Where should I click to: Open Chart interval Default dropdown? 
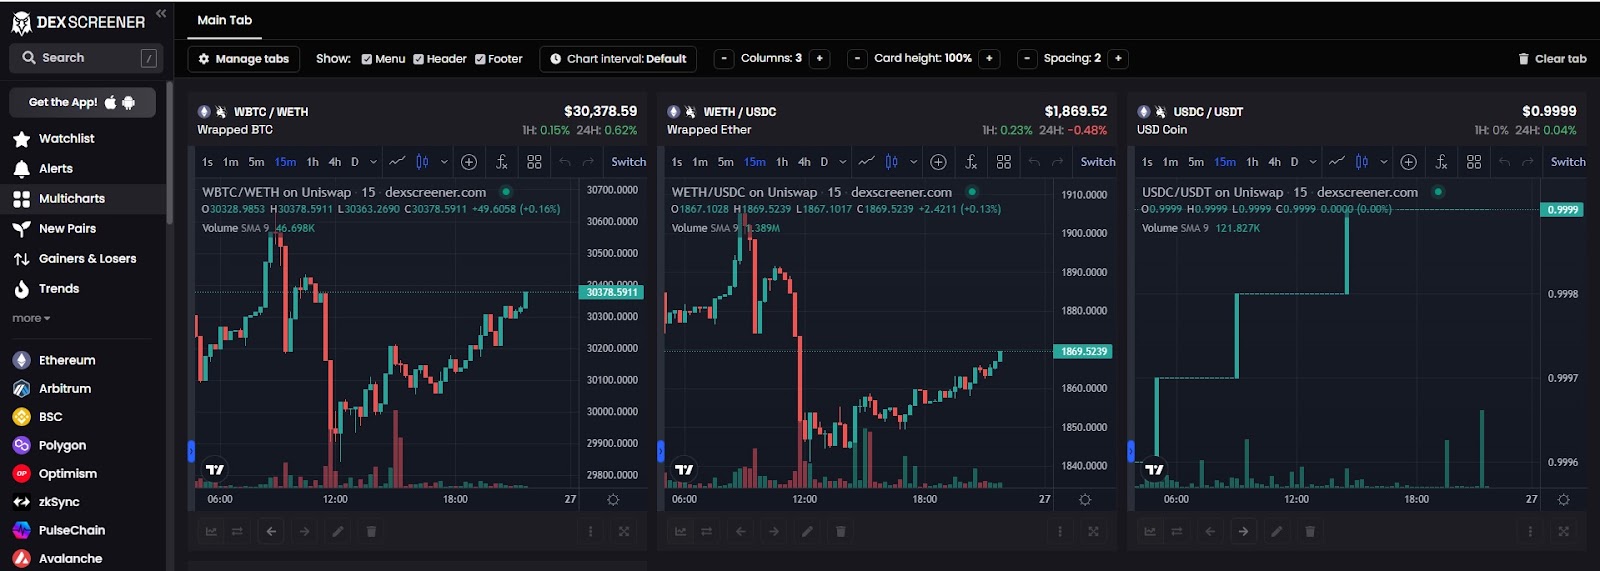(618, 59)
